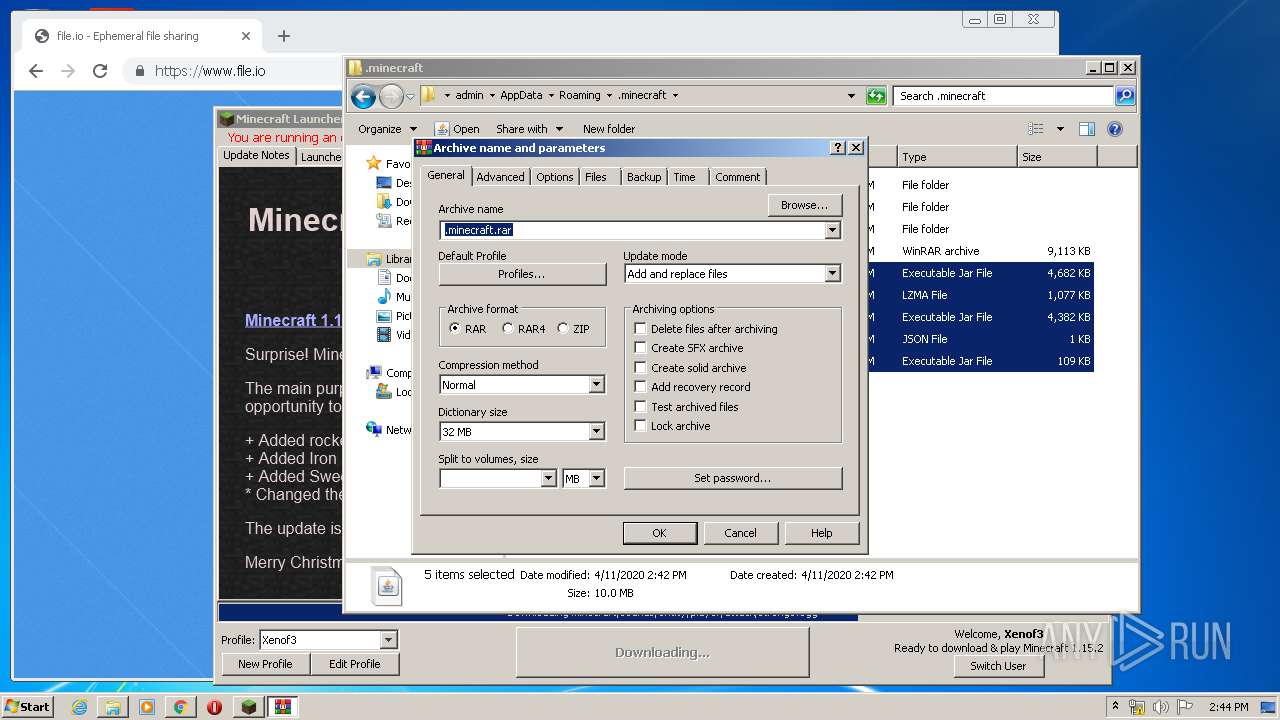The image size is (1280, 720).
Task: Enable Delete files after archiving
Action: pyautogui.click(x=640, y=329)
